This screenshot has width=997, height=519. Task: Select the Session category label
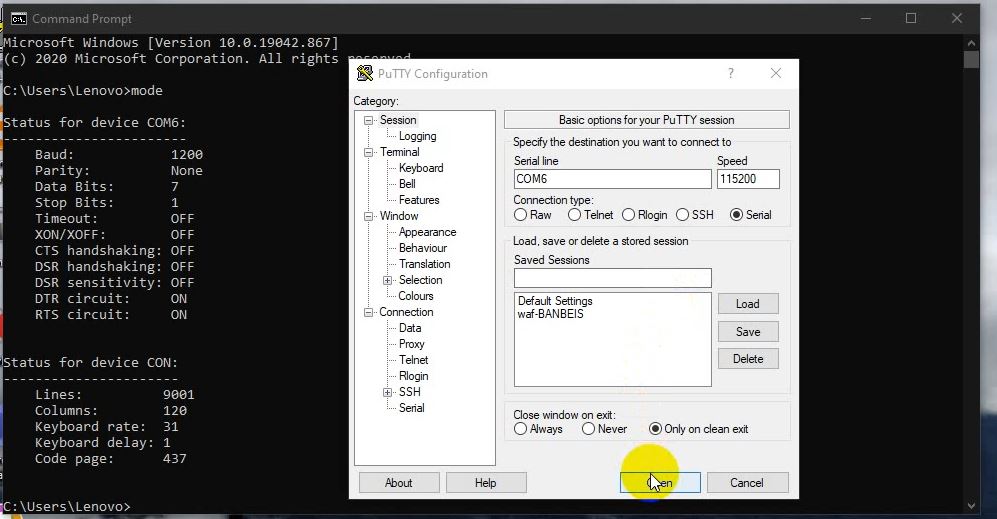(398, 120)
